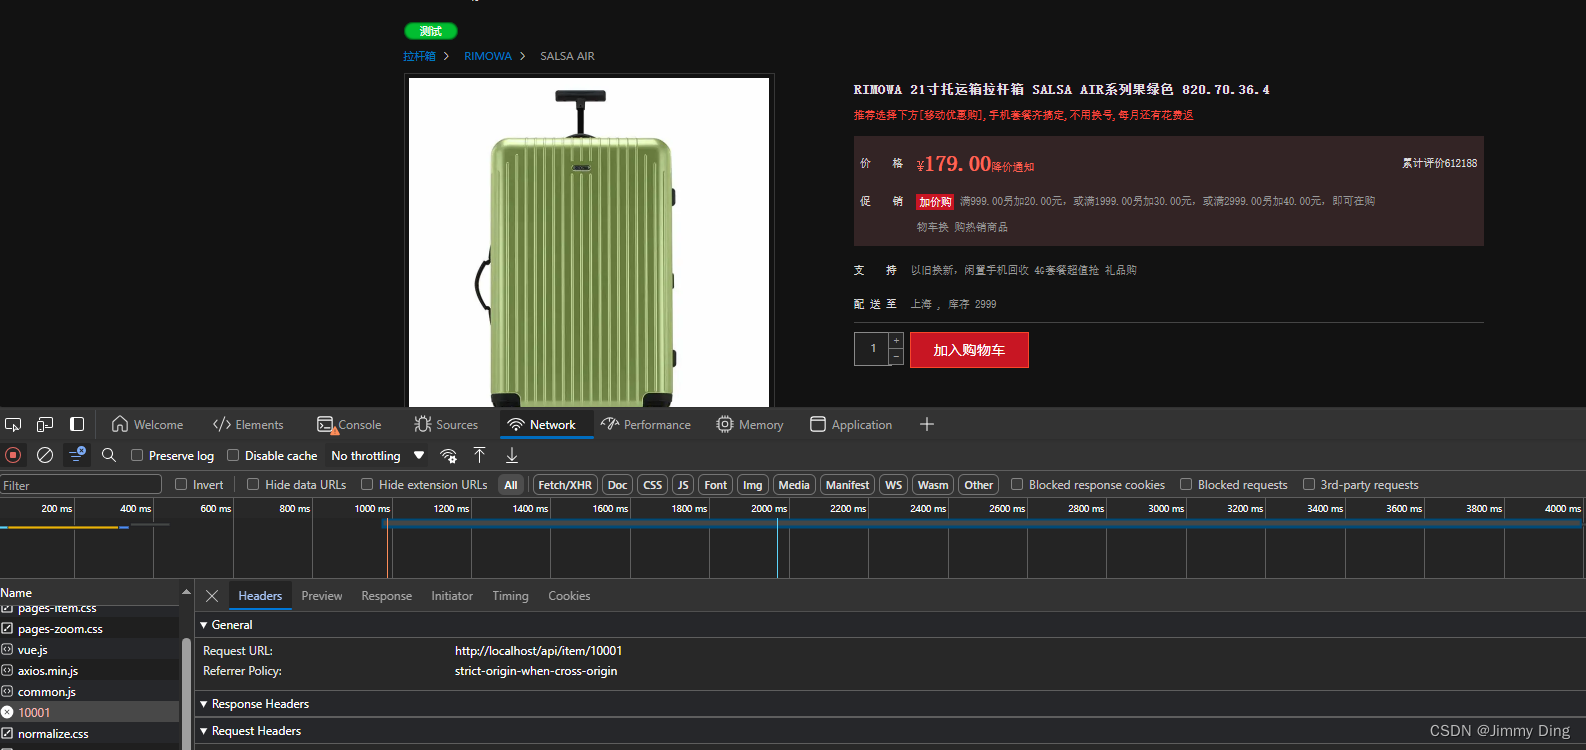Filter requests by Img type
The height and width of the screenshot is (750, 1586).
(753, 485)
